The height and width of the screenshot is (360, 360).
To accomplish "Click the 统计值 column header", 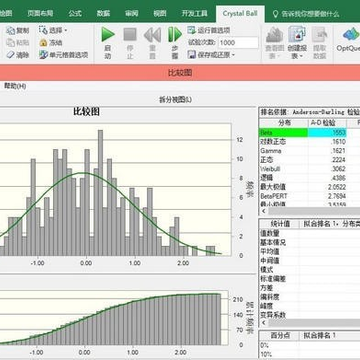I will pyautogui.click(x=279, y=224).
